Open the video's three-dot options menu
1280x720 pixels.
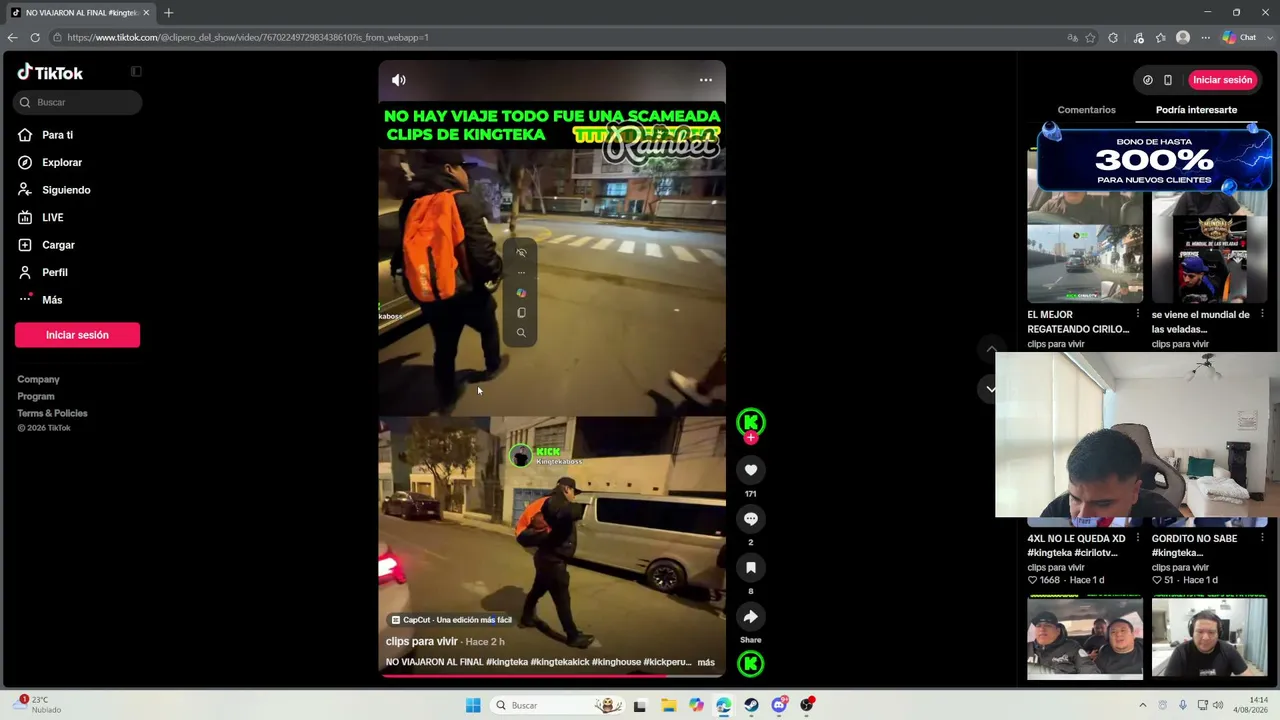706,80
